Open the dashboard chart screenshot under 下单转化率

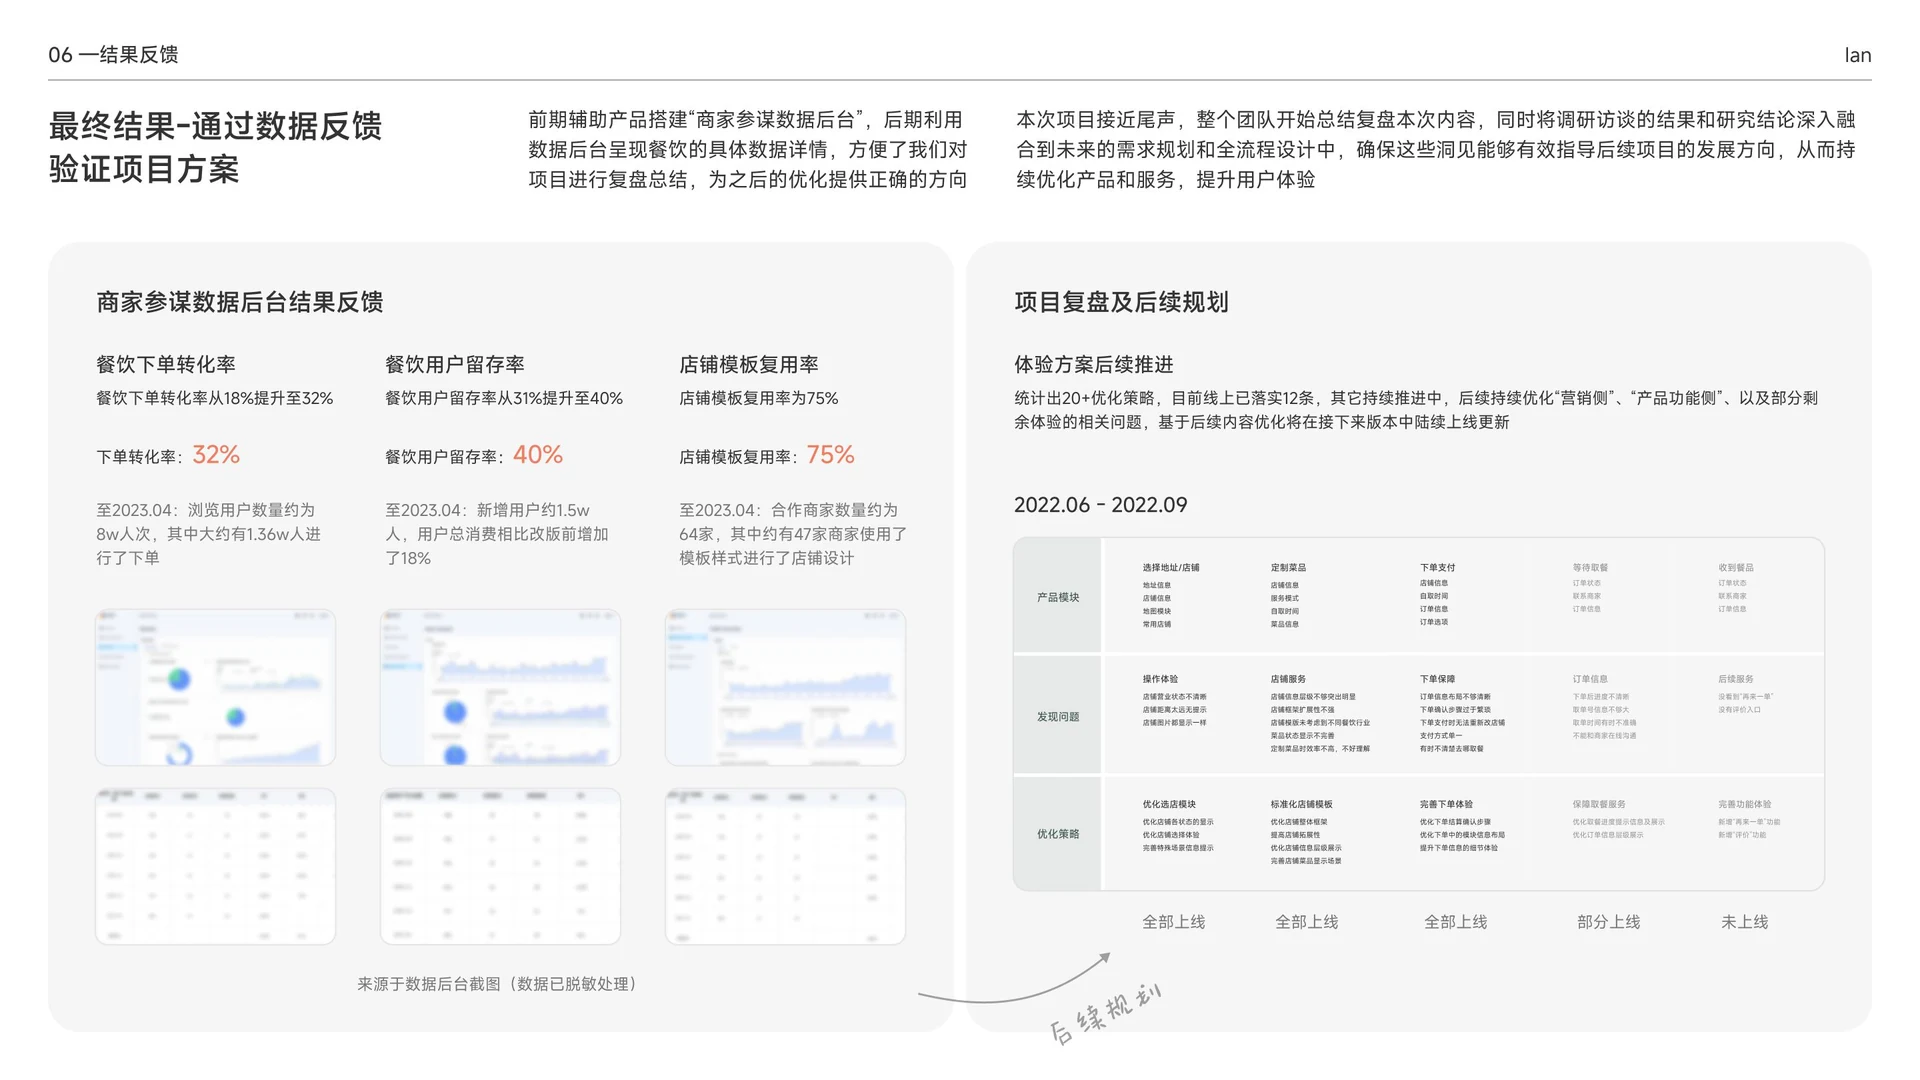click(215, 687)
